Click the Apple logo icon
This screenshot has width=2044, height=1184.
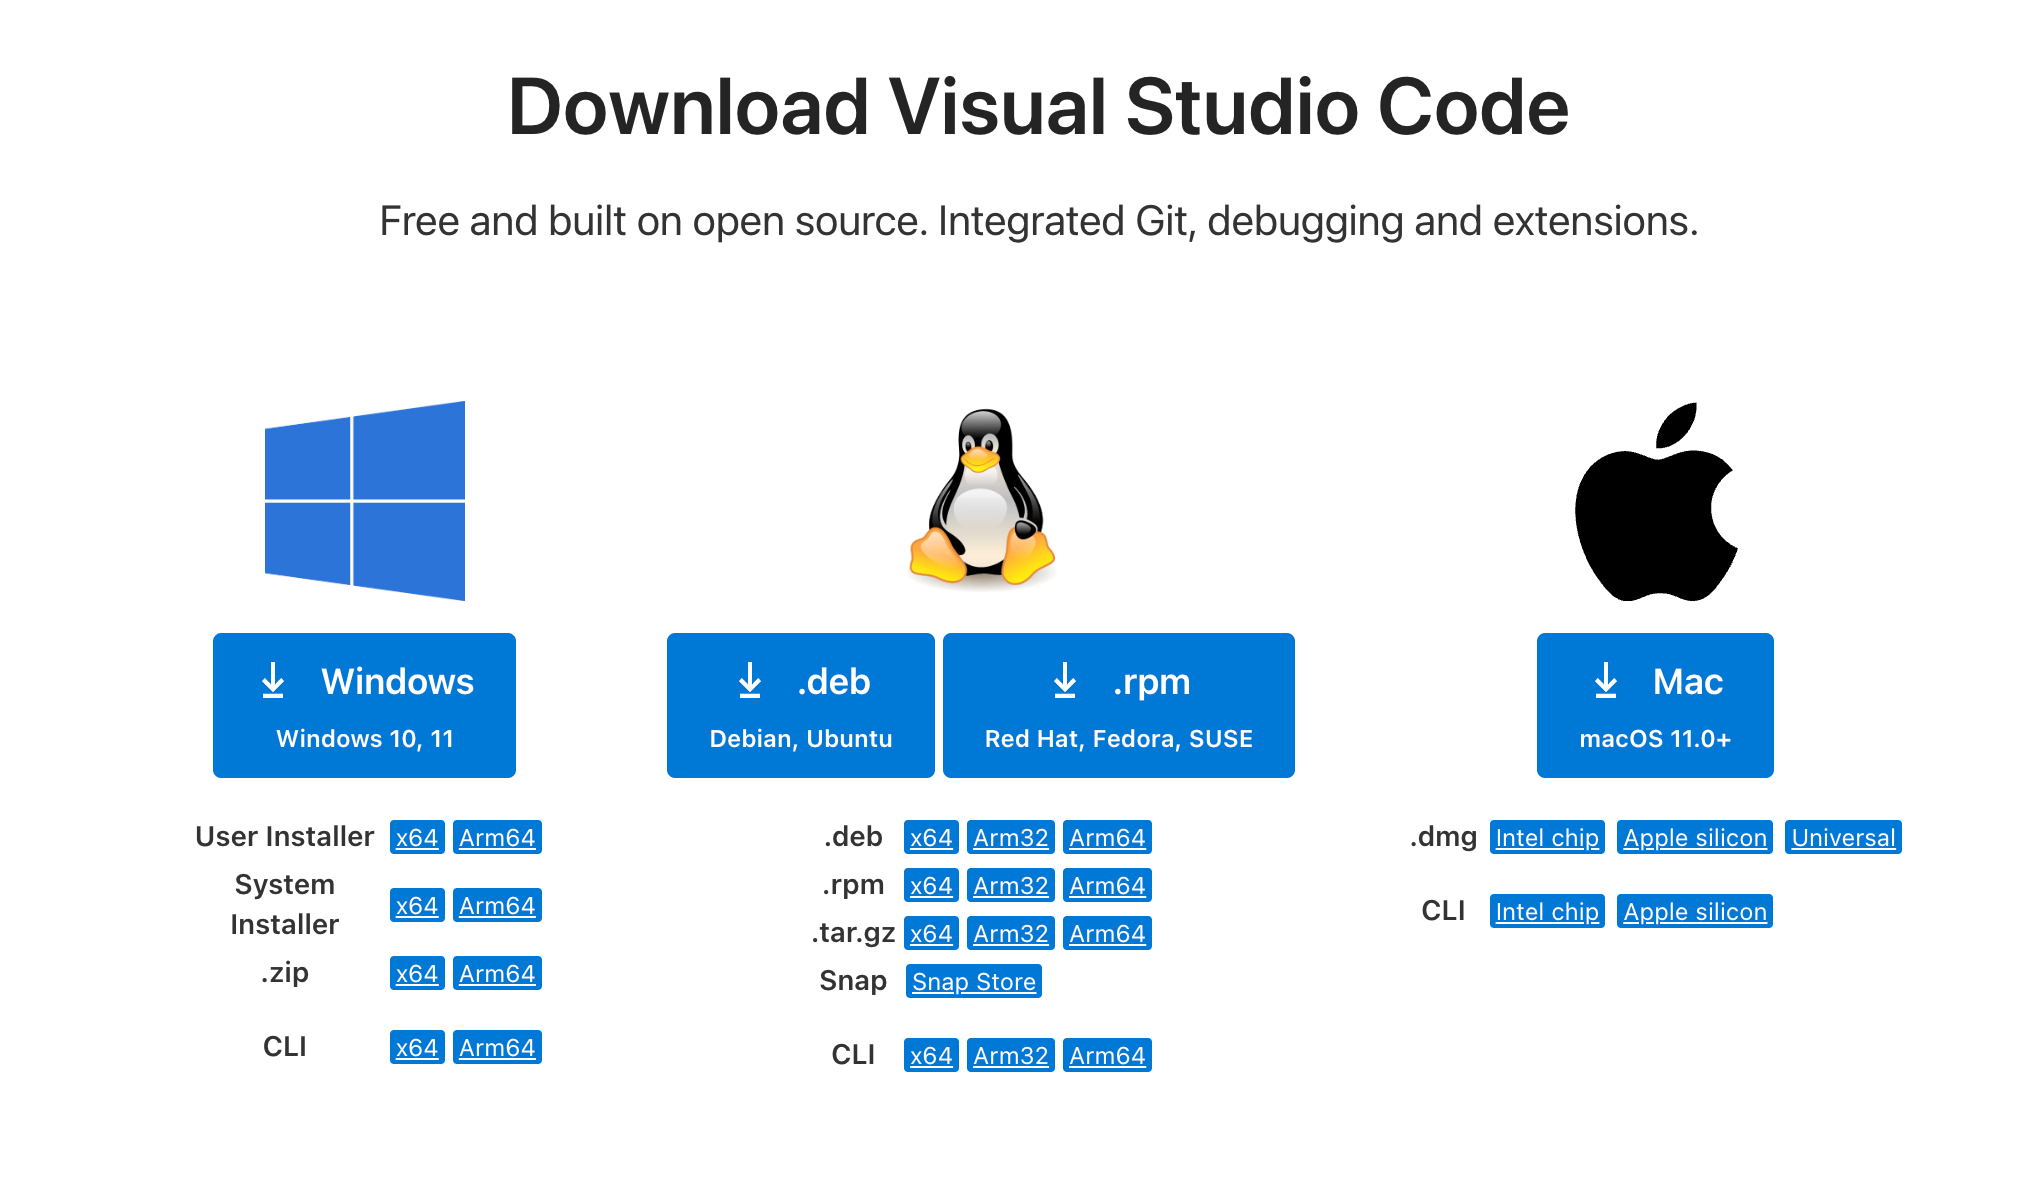coord(1656,501)
